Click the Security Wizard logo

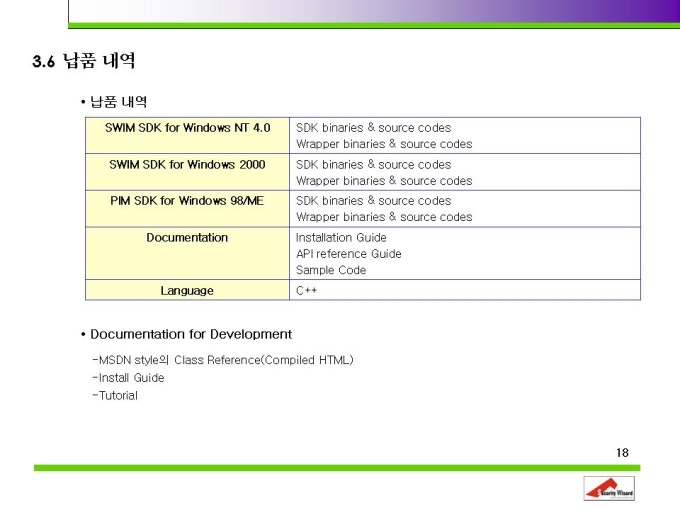click(x=609, y=488)
